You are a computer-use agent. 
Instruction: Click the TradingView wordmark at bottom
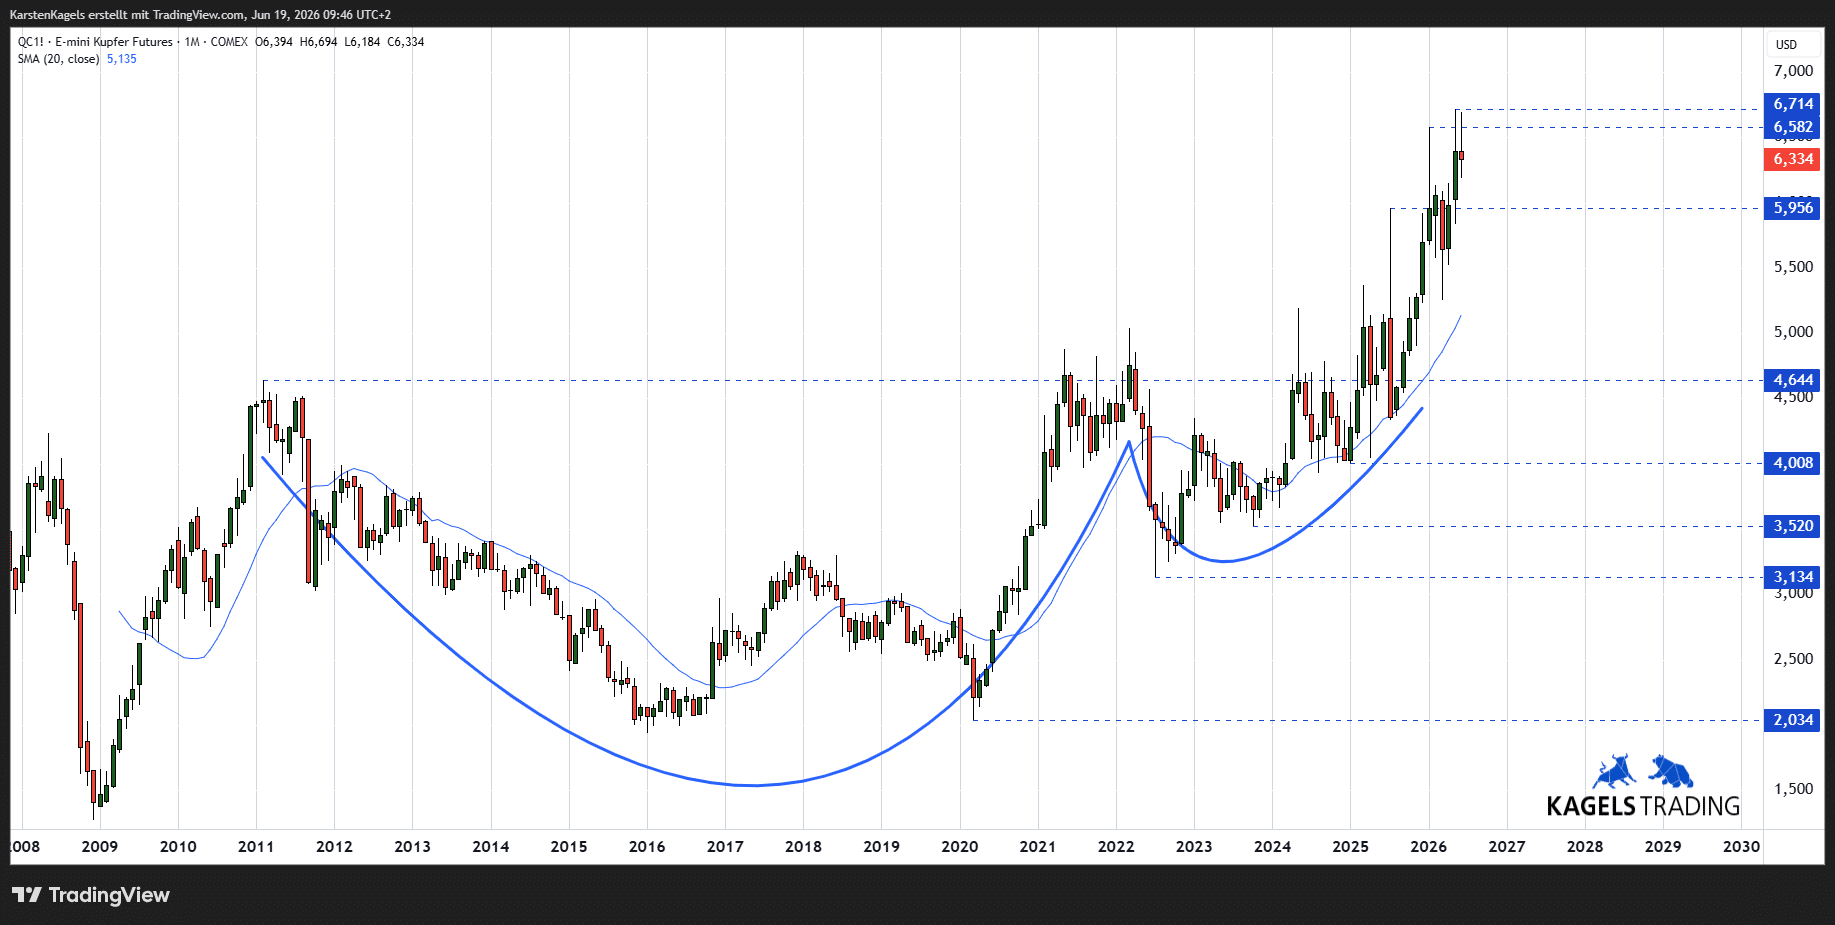click(x=109, y=895)
